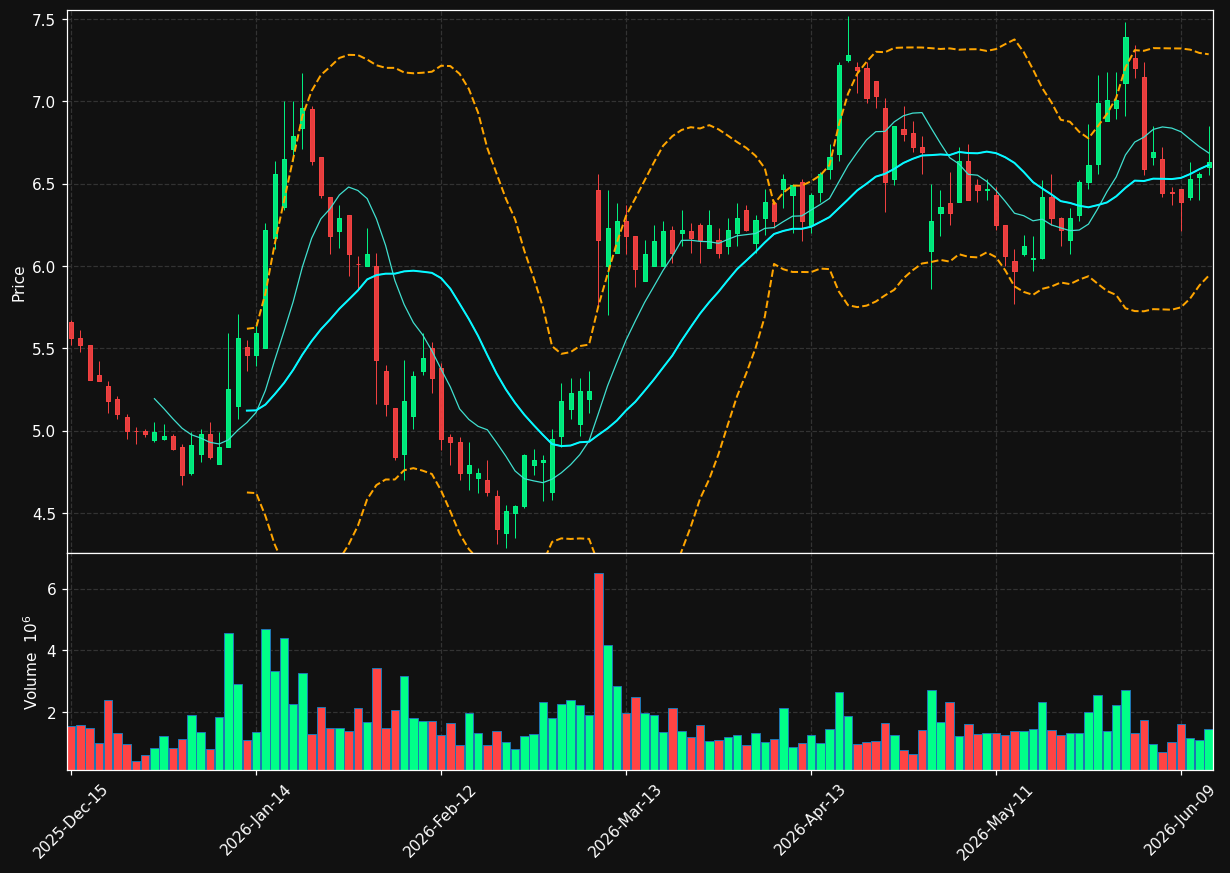Click the Price y-axis title
1230x873 pixels.
[19, 283]
